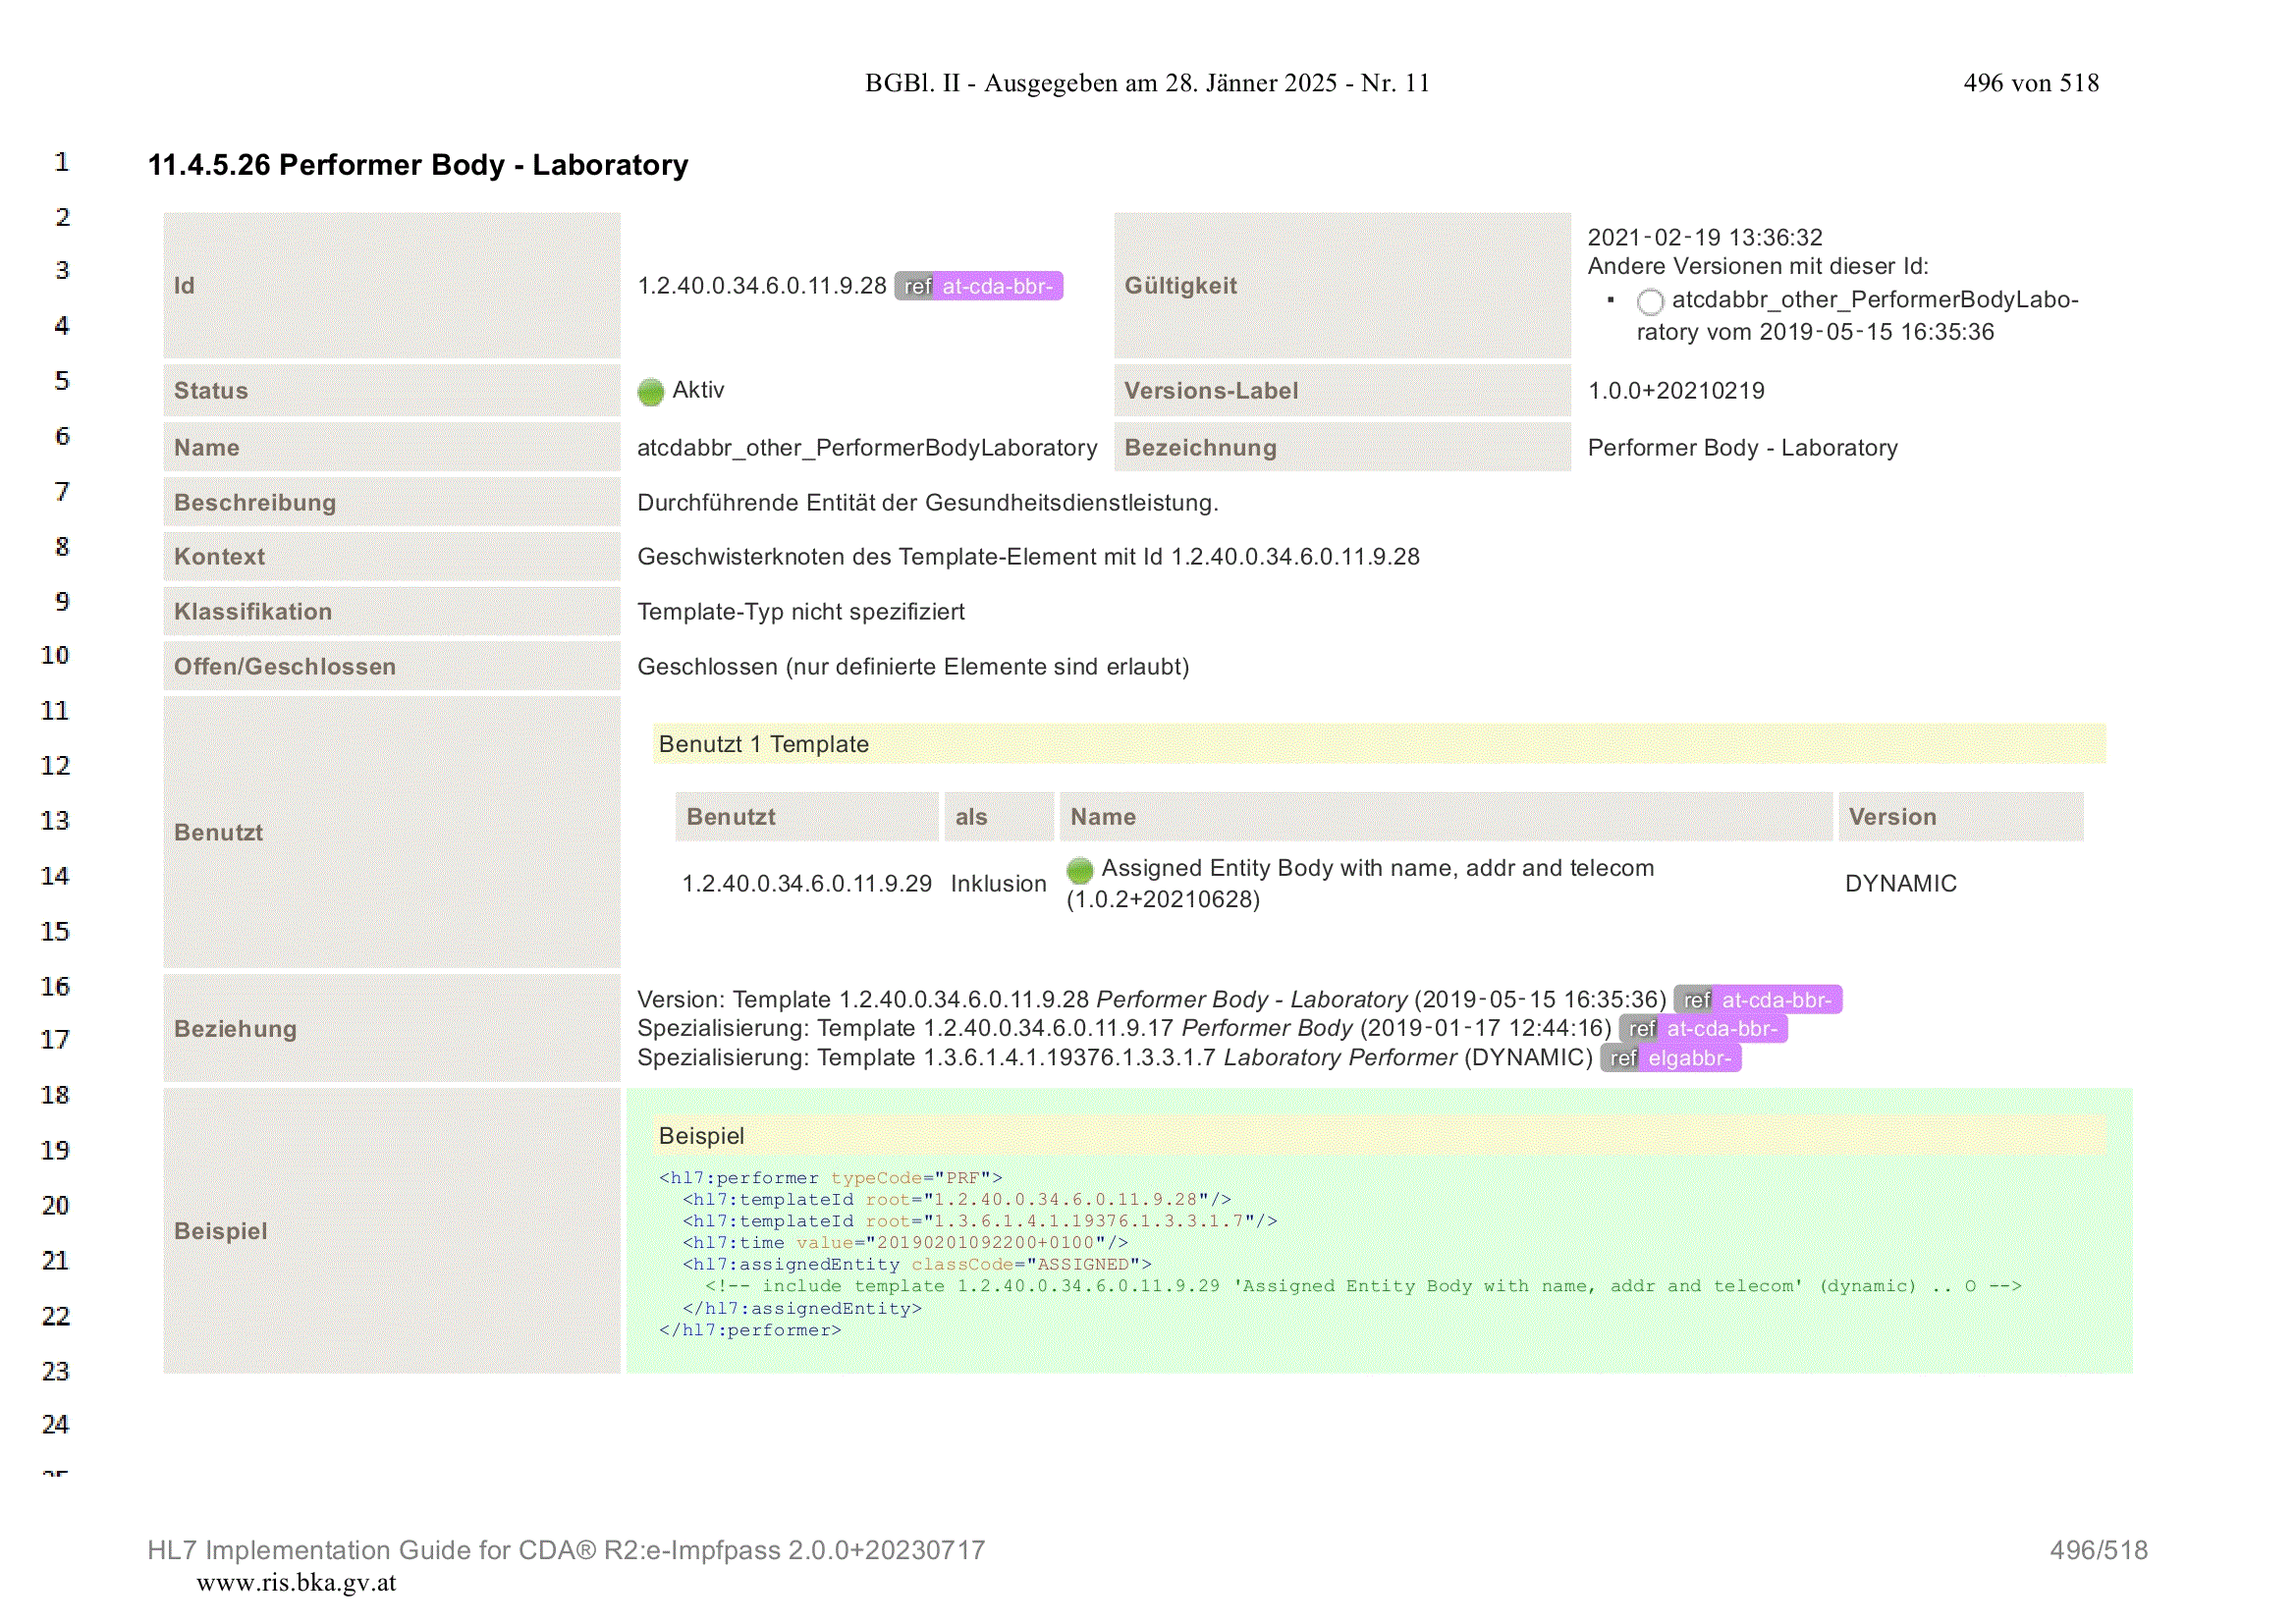
Task: Click the other version date 2019-05-15 16:35:36
Action: pyautogui.click(x=1876, y=332)
